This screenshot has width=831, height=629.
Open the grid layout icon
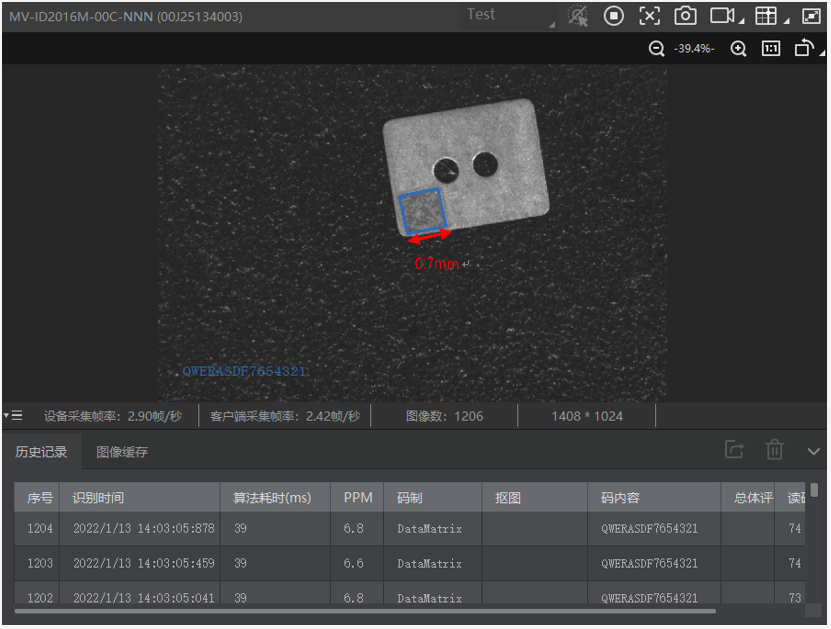click(766, 16)
